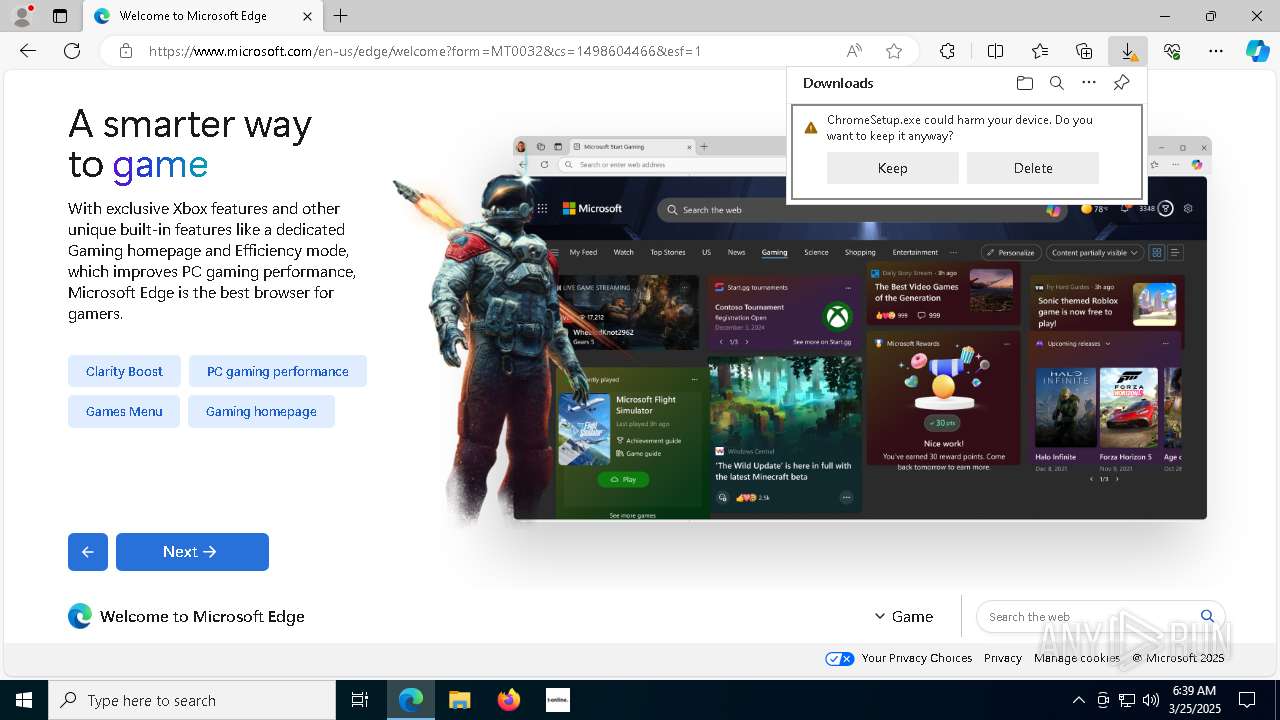Click the Downloads toolbar icon
Image resolution: width=1280 pixels, height=720 pixels.
pyautogui.click(x=1128, y=51)
